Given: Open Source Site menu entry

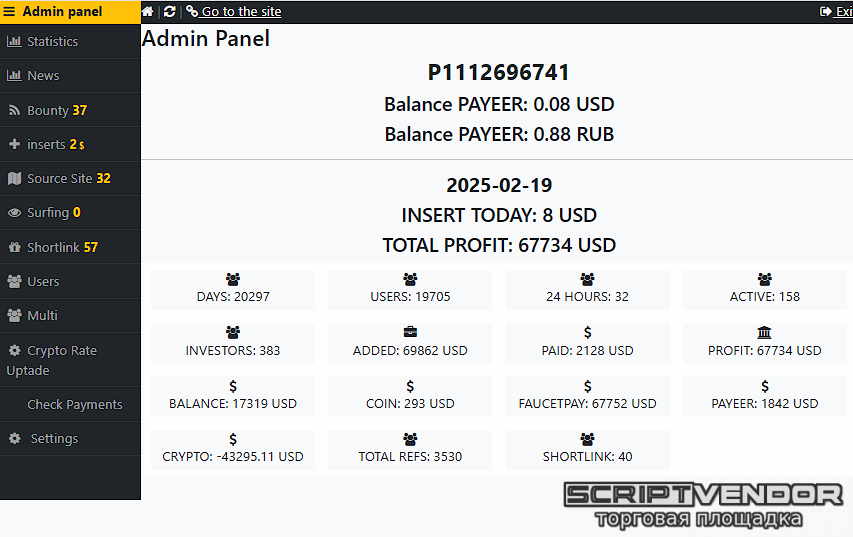Looking at the screenshot, I should (x=60, y=179).
